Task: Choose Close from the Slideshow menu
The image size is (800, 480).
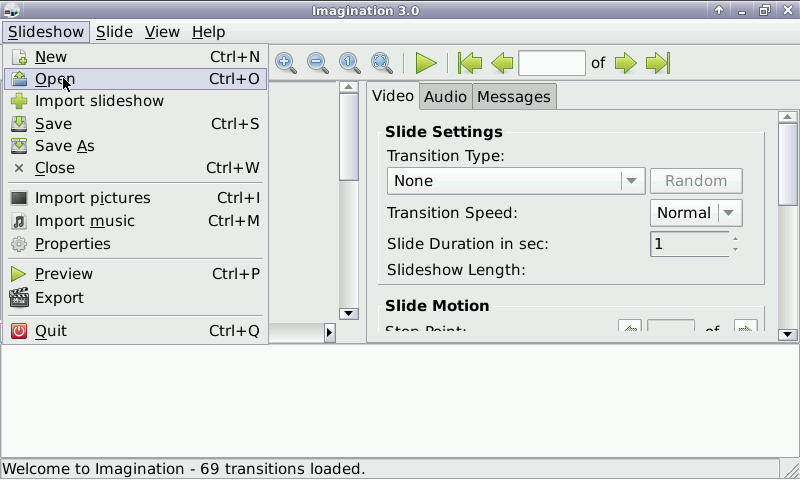Action: pos(135,168)
